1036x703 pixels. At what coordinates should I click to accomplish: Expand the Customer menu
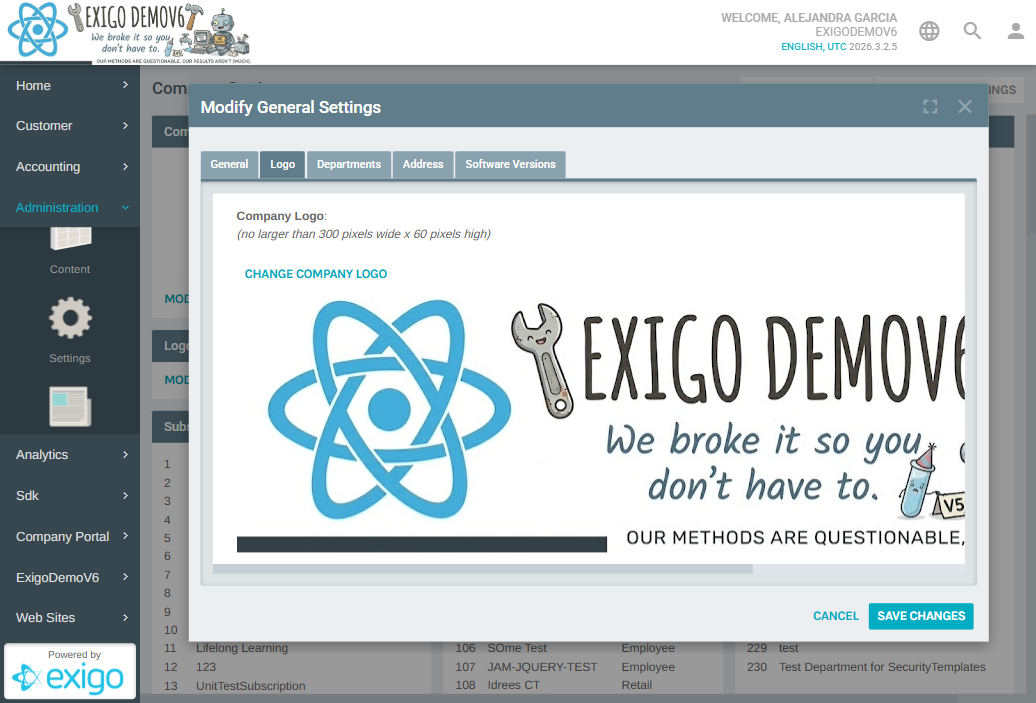(70, 126)
